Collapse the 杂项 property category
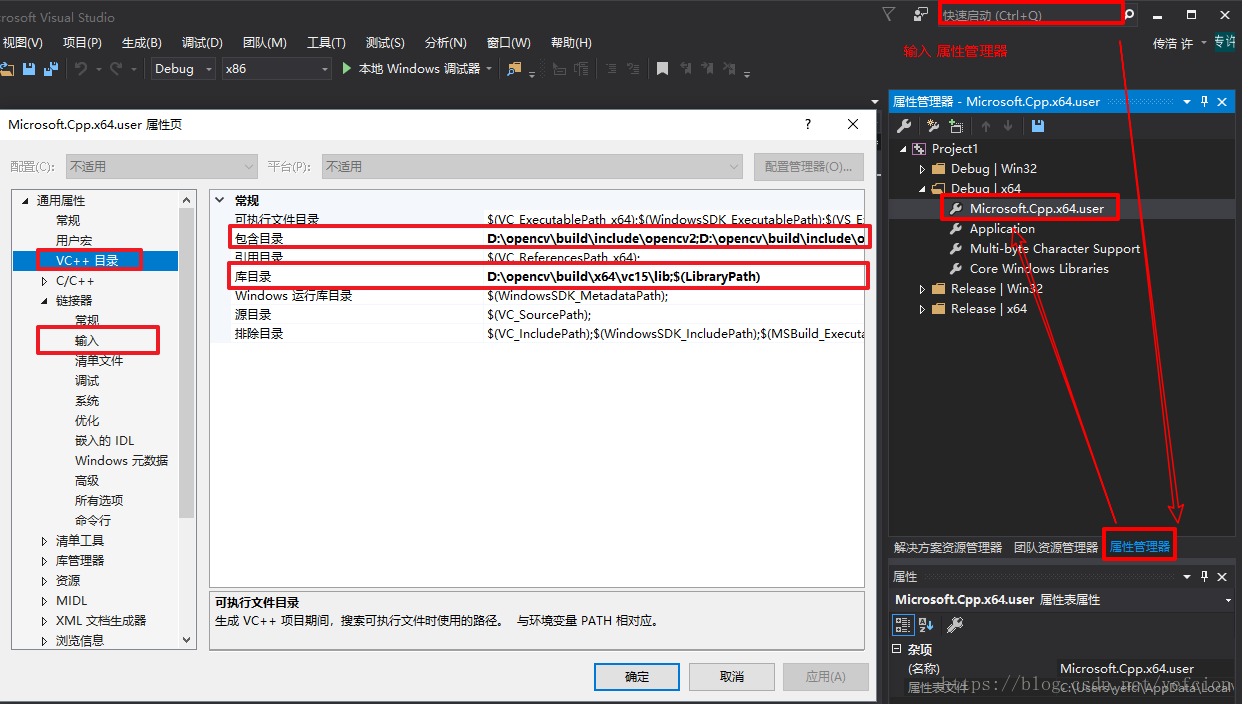 897,649
